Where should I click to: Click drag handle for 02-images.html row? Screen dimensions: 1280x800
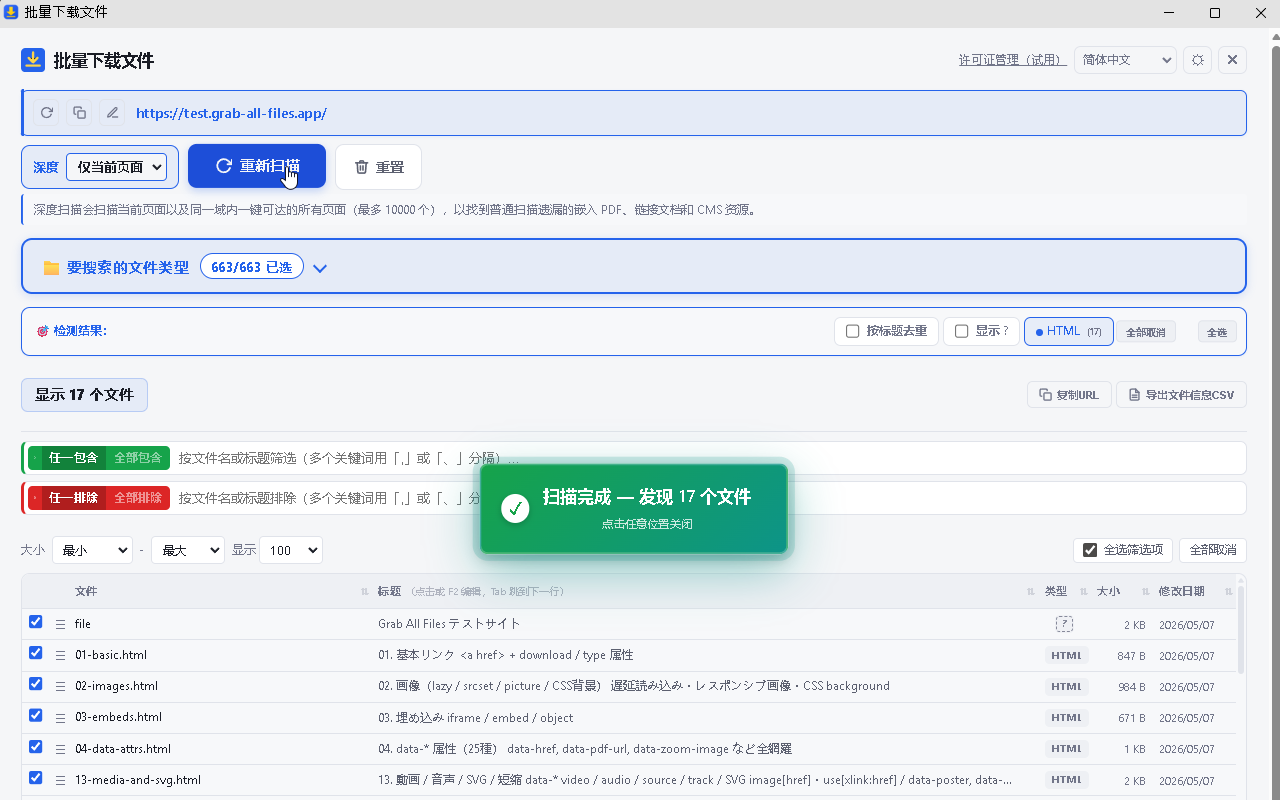pos(60,686)
